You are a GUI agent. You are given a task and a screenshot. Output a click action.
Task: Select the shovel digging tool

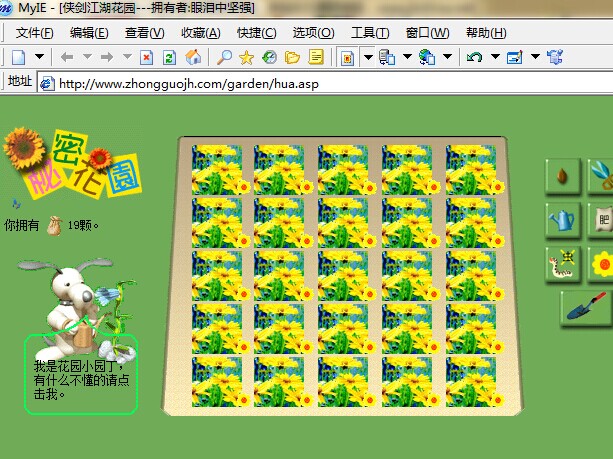[586, 308]
